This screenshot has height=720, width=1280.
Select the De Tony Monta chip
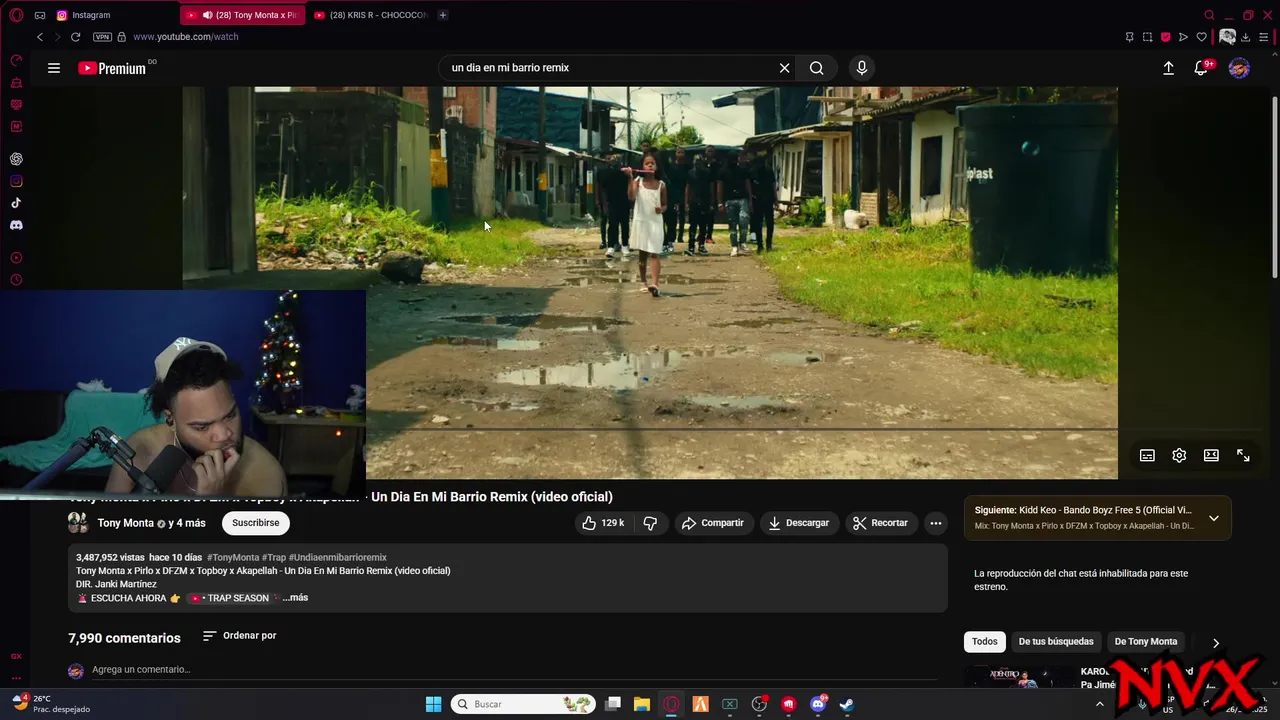[x=1146, y=642]
